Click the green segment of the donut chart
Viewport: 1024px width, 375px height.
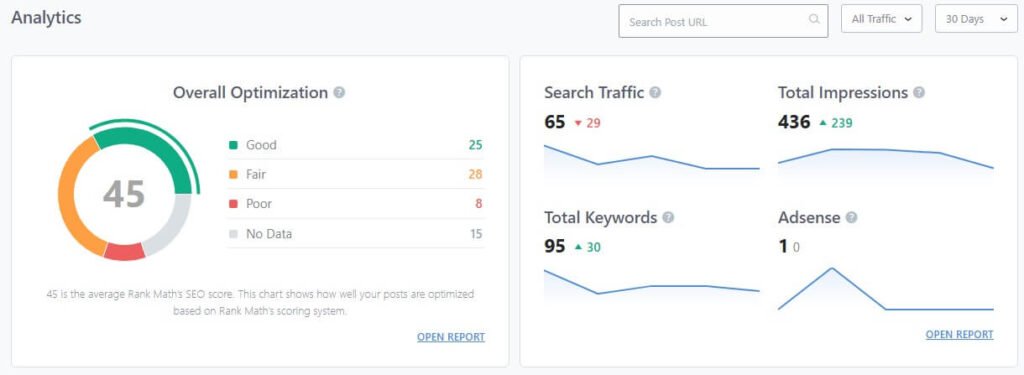[157, 147]
